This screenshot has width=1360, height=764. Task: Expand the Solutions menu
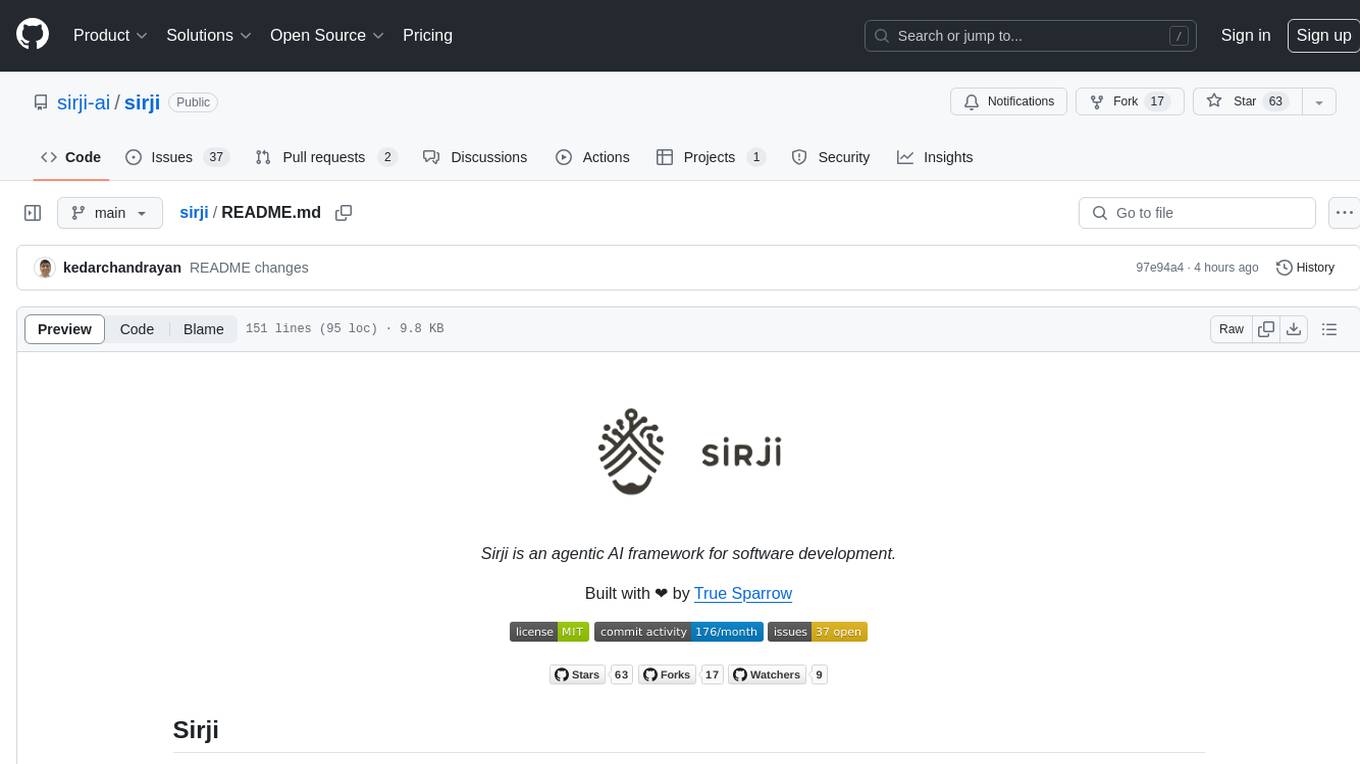pyautogui.click(x=209, y=35)
